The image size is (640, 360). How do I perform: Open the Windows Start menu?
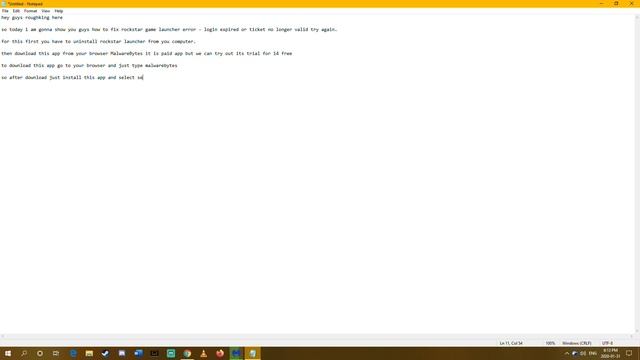[8, 353]
